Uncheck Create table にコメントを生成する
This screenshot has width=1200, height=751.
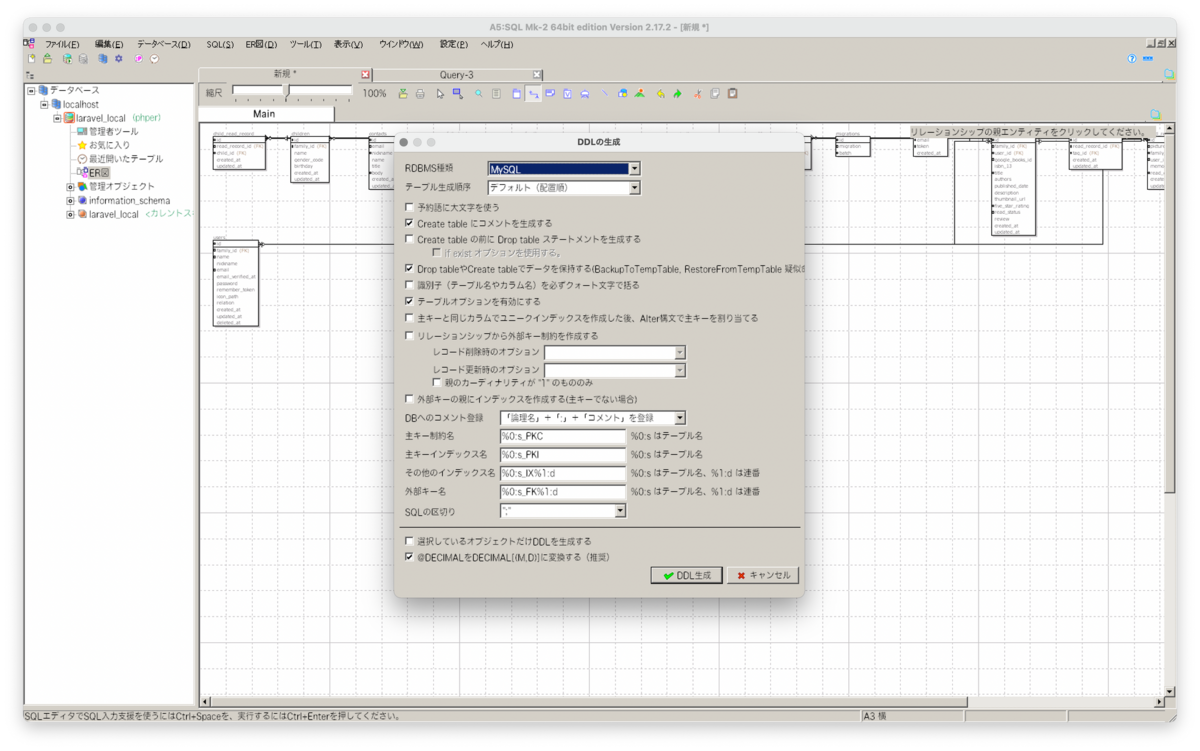coord(409,223)
